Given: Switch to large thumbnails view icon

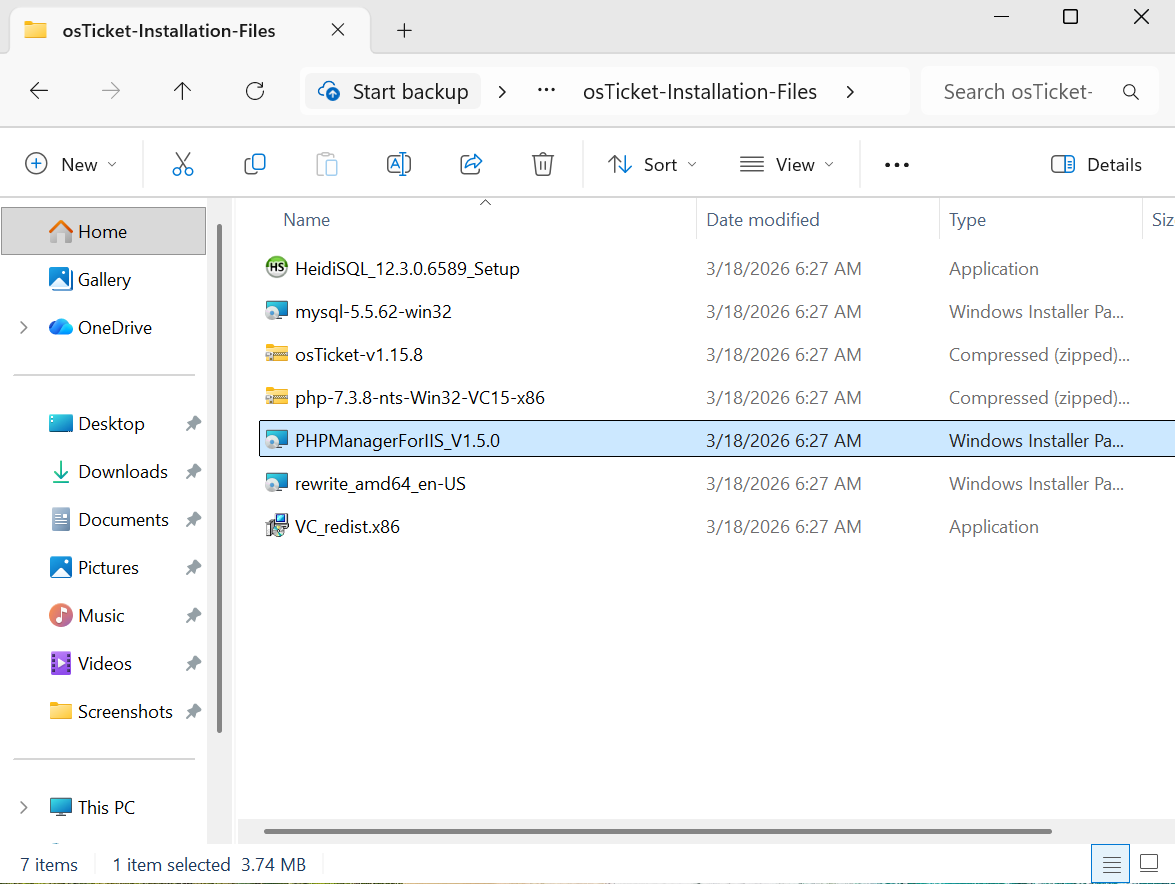Looking at the screenshot, I should [x=1149, y=864].
